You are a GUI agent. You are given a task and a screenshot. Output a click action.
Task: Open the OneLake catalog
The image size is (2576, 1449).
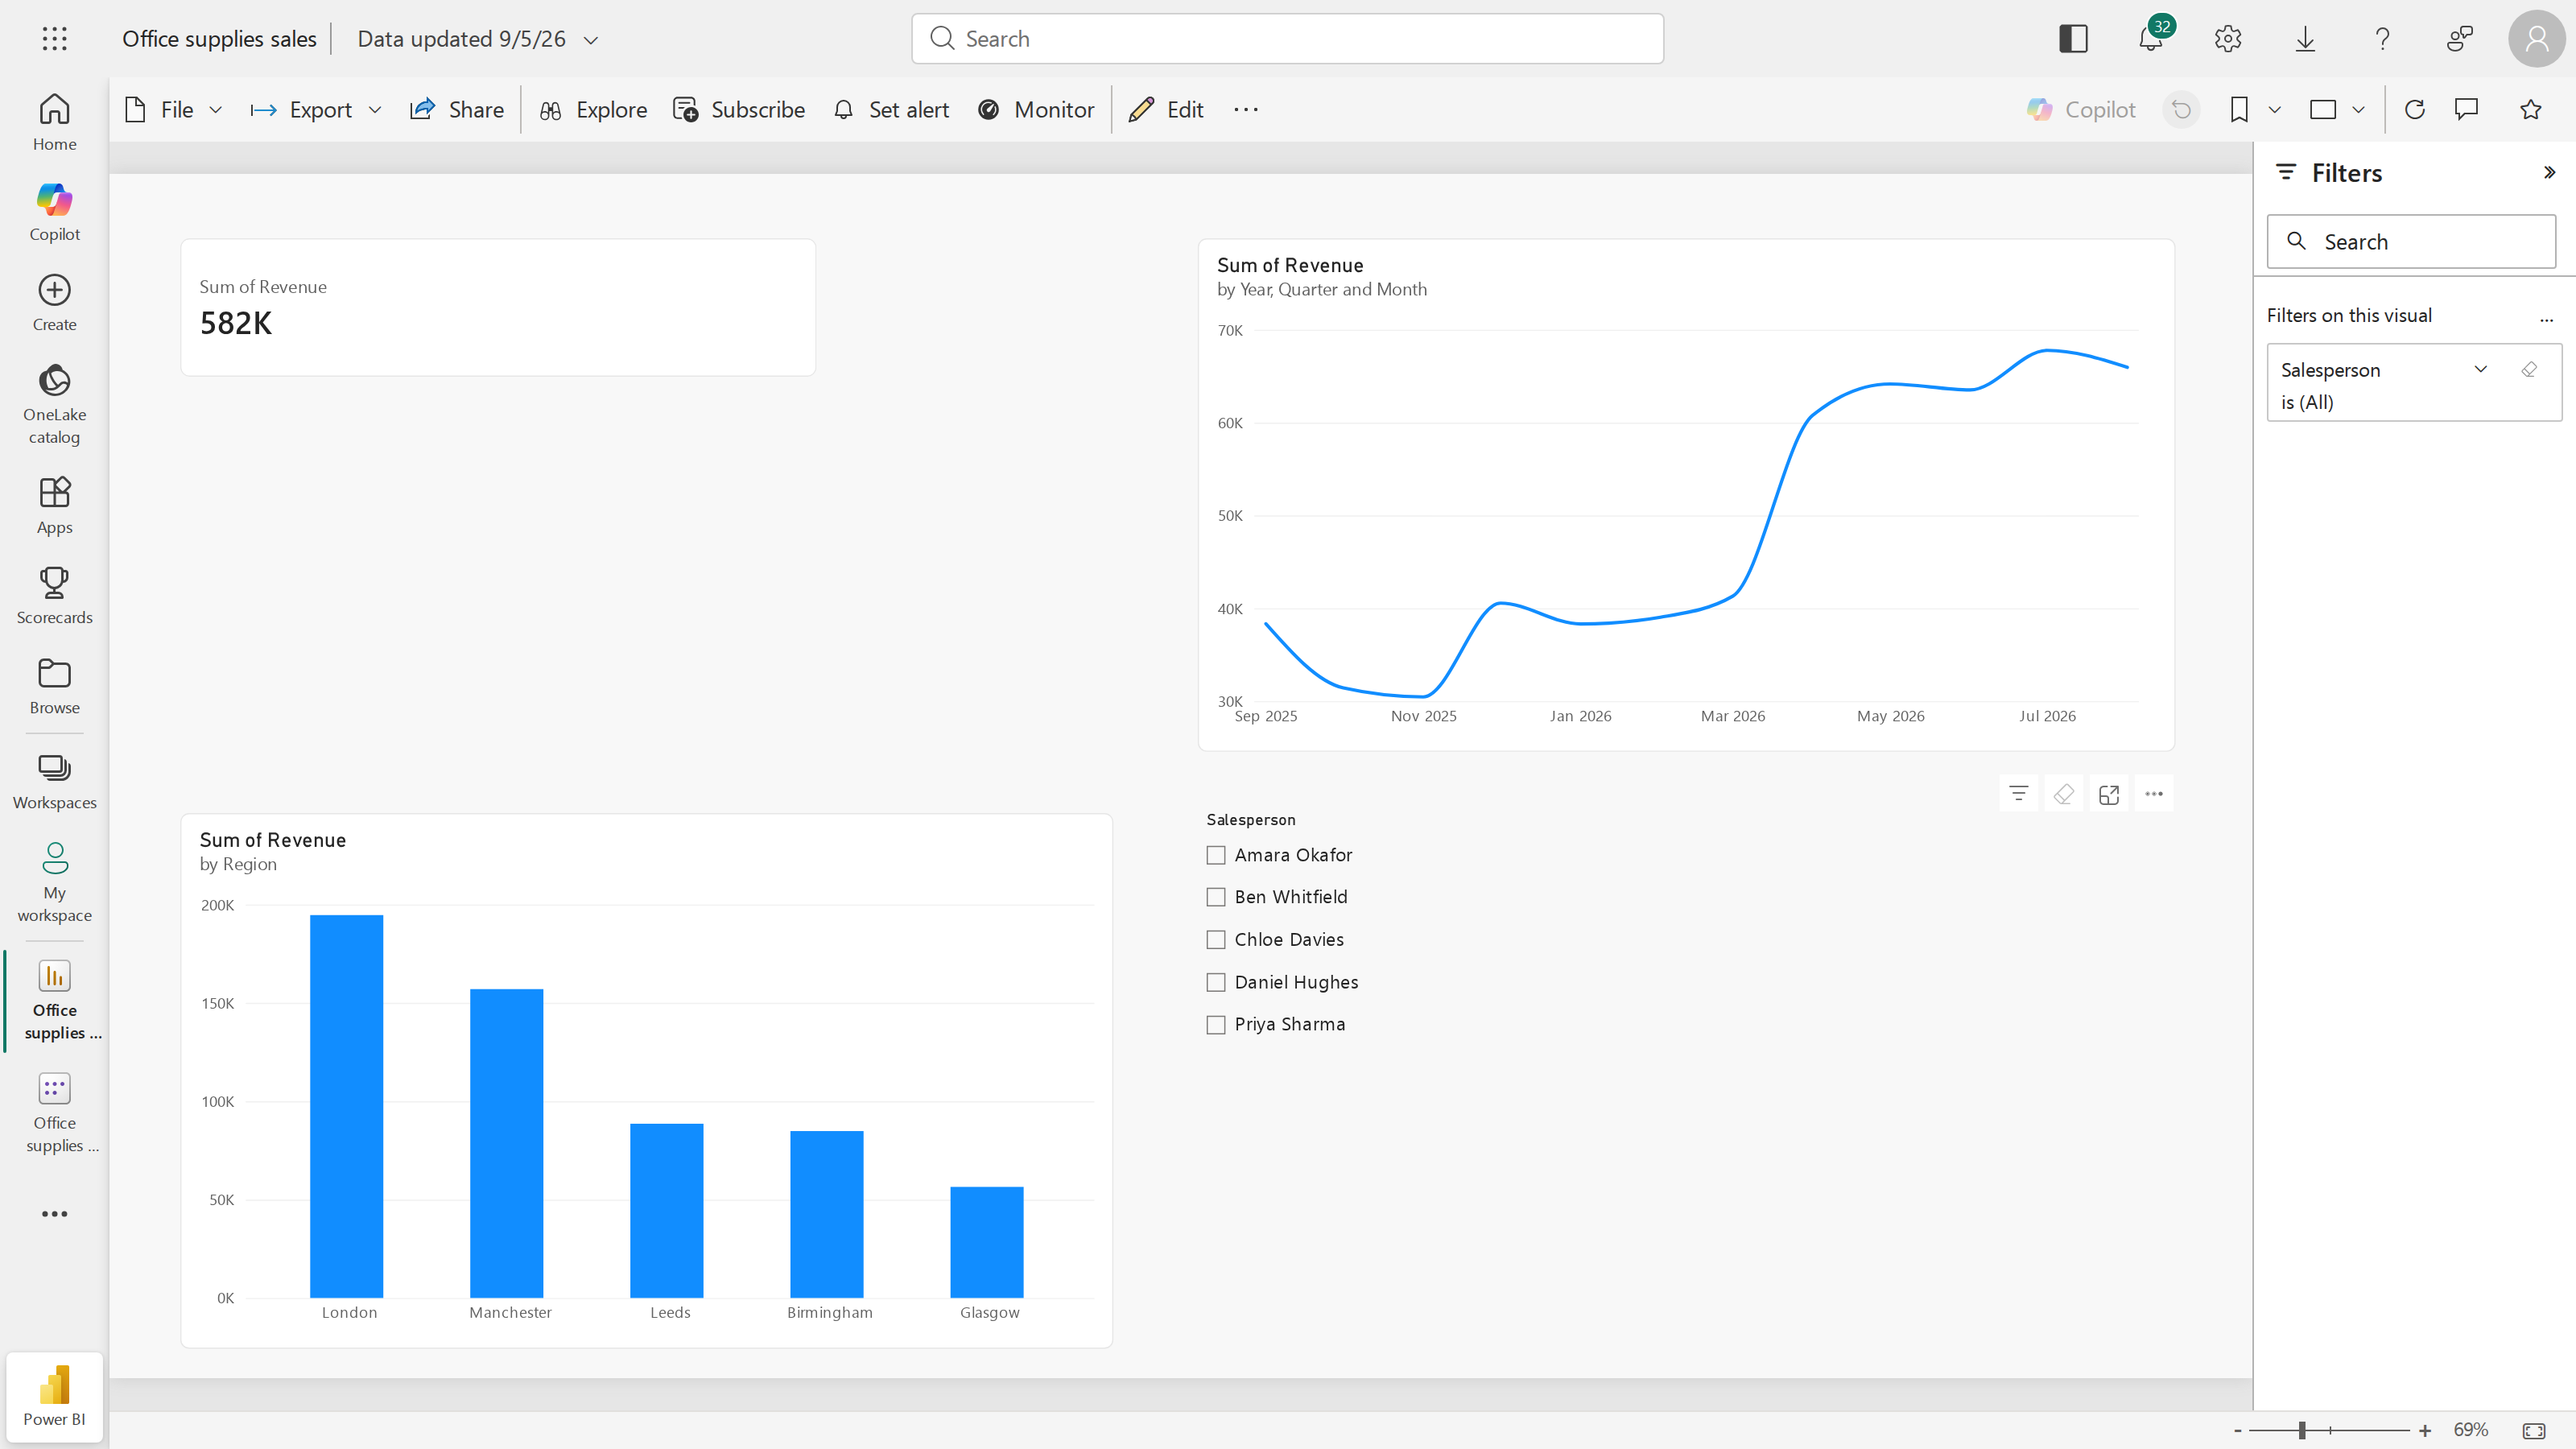point(54,403)
